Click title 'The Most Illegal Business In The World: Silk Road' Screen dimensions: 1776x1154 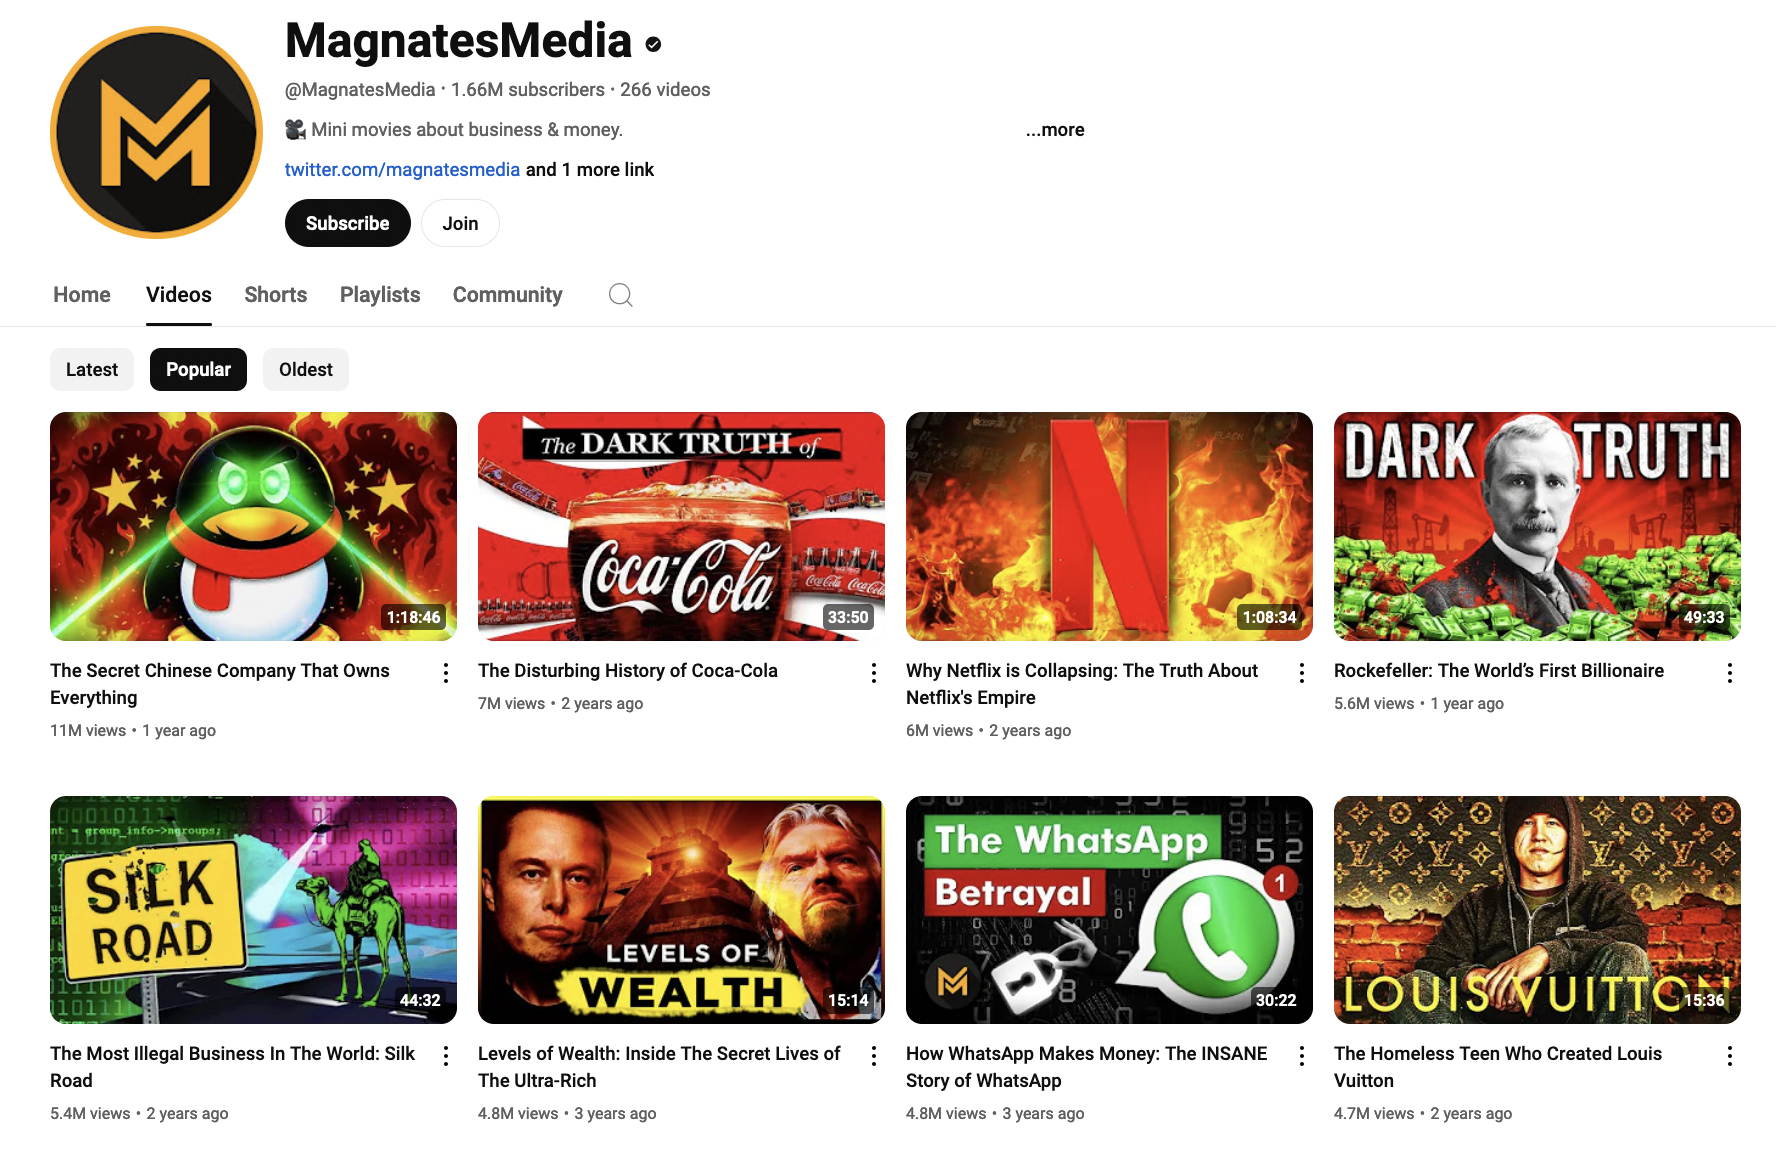pos(232,1067)
